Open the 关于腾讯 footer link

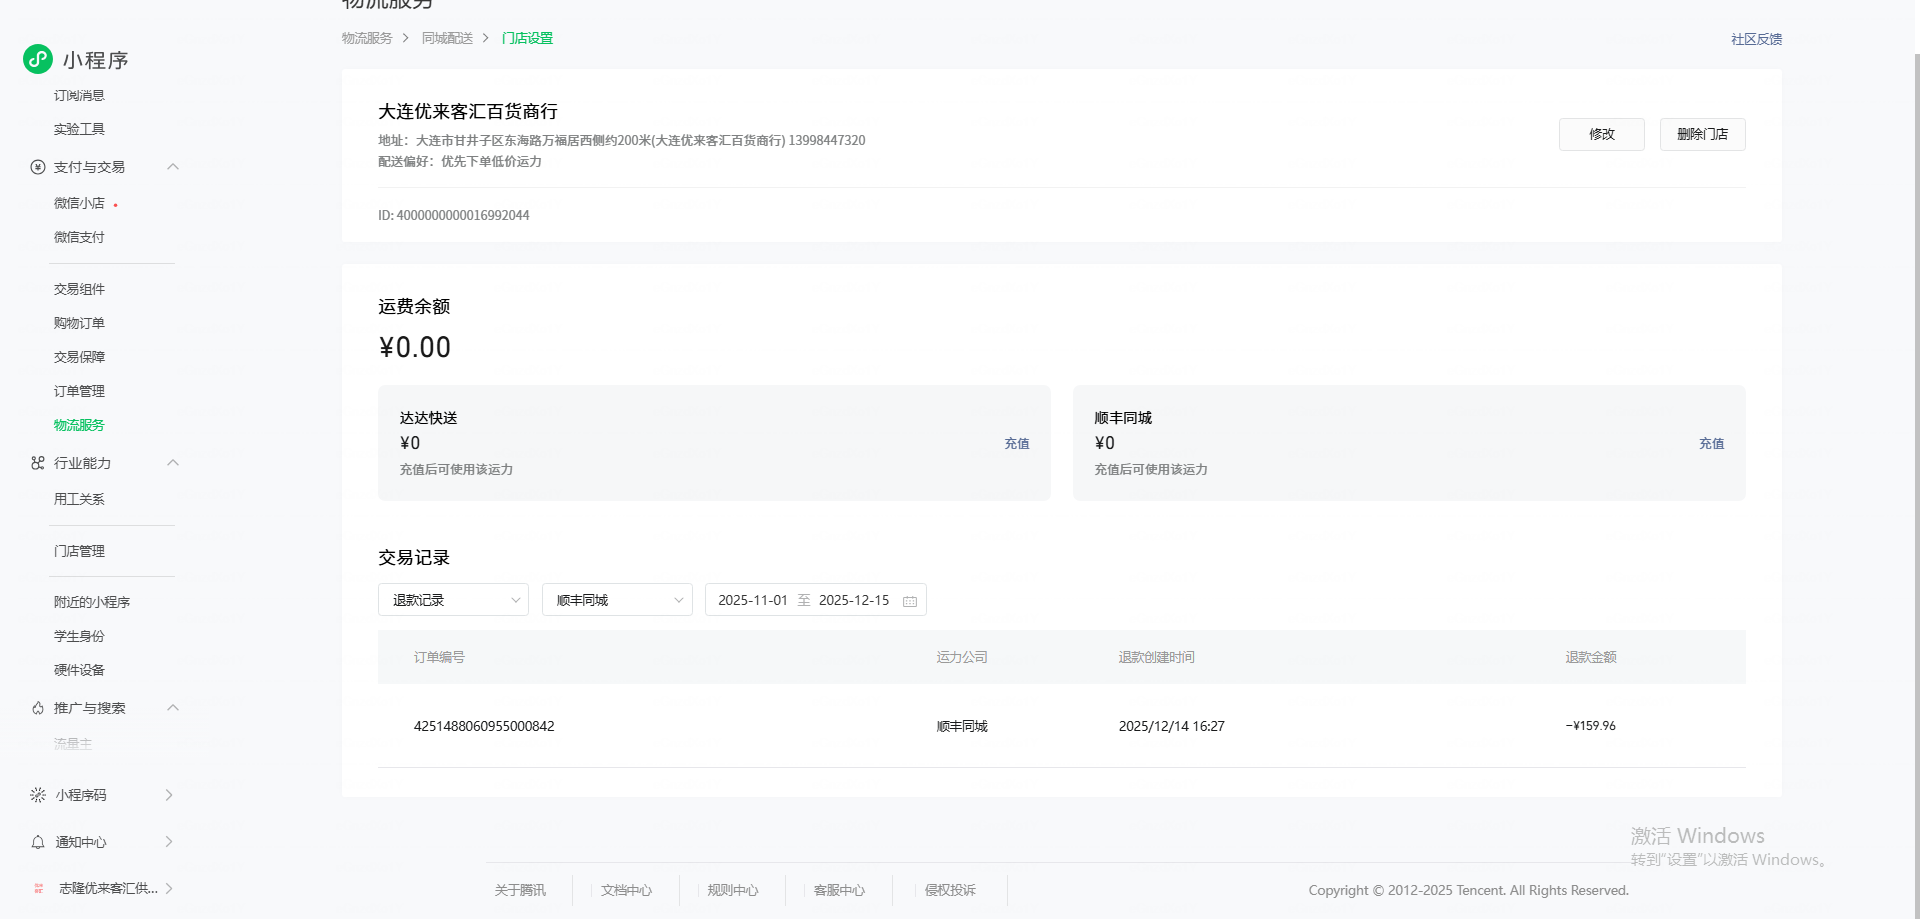(x=520, y=890)
